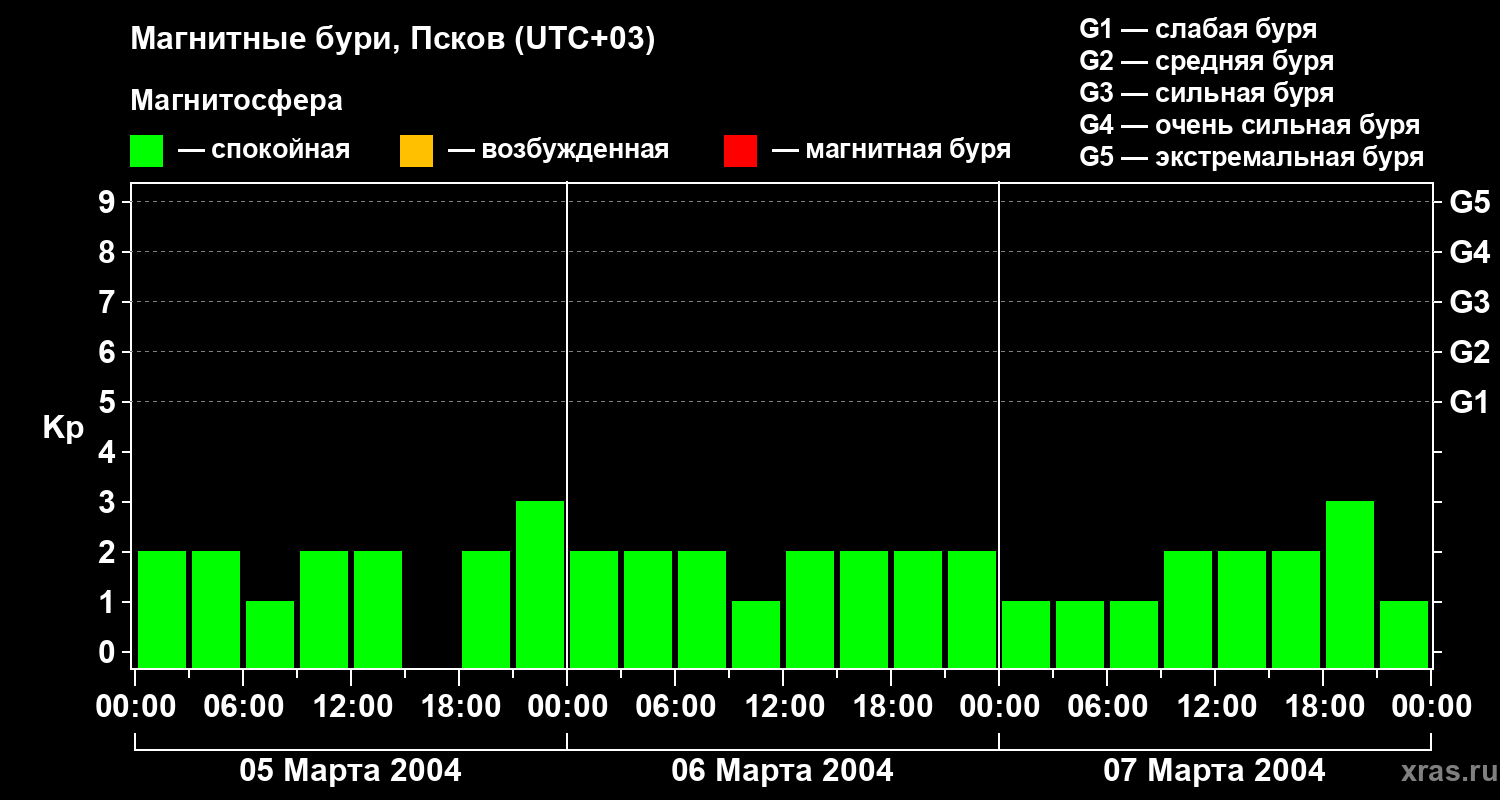The height and width of the screenshot is (800, 1500).
Task: Select the Kp 3 bar on 07 Марта
Action: click(1350, 584)
